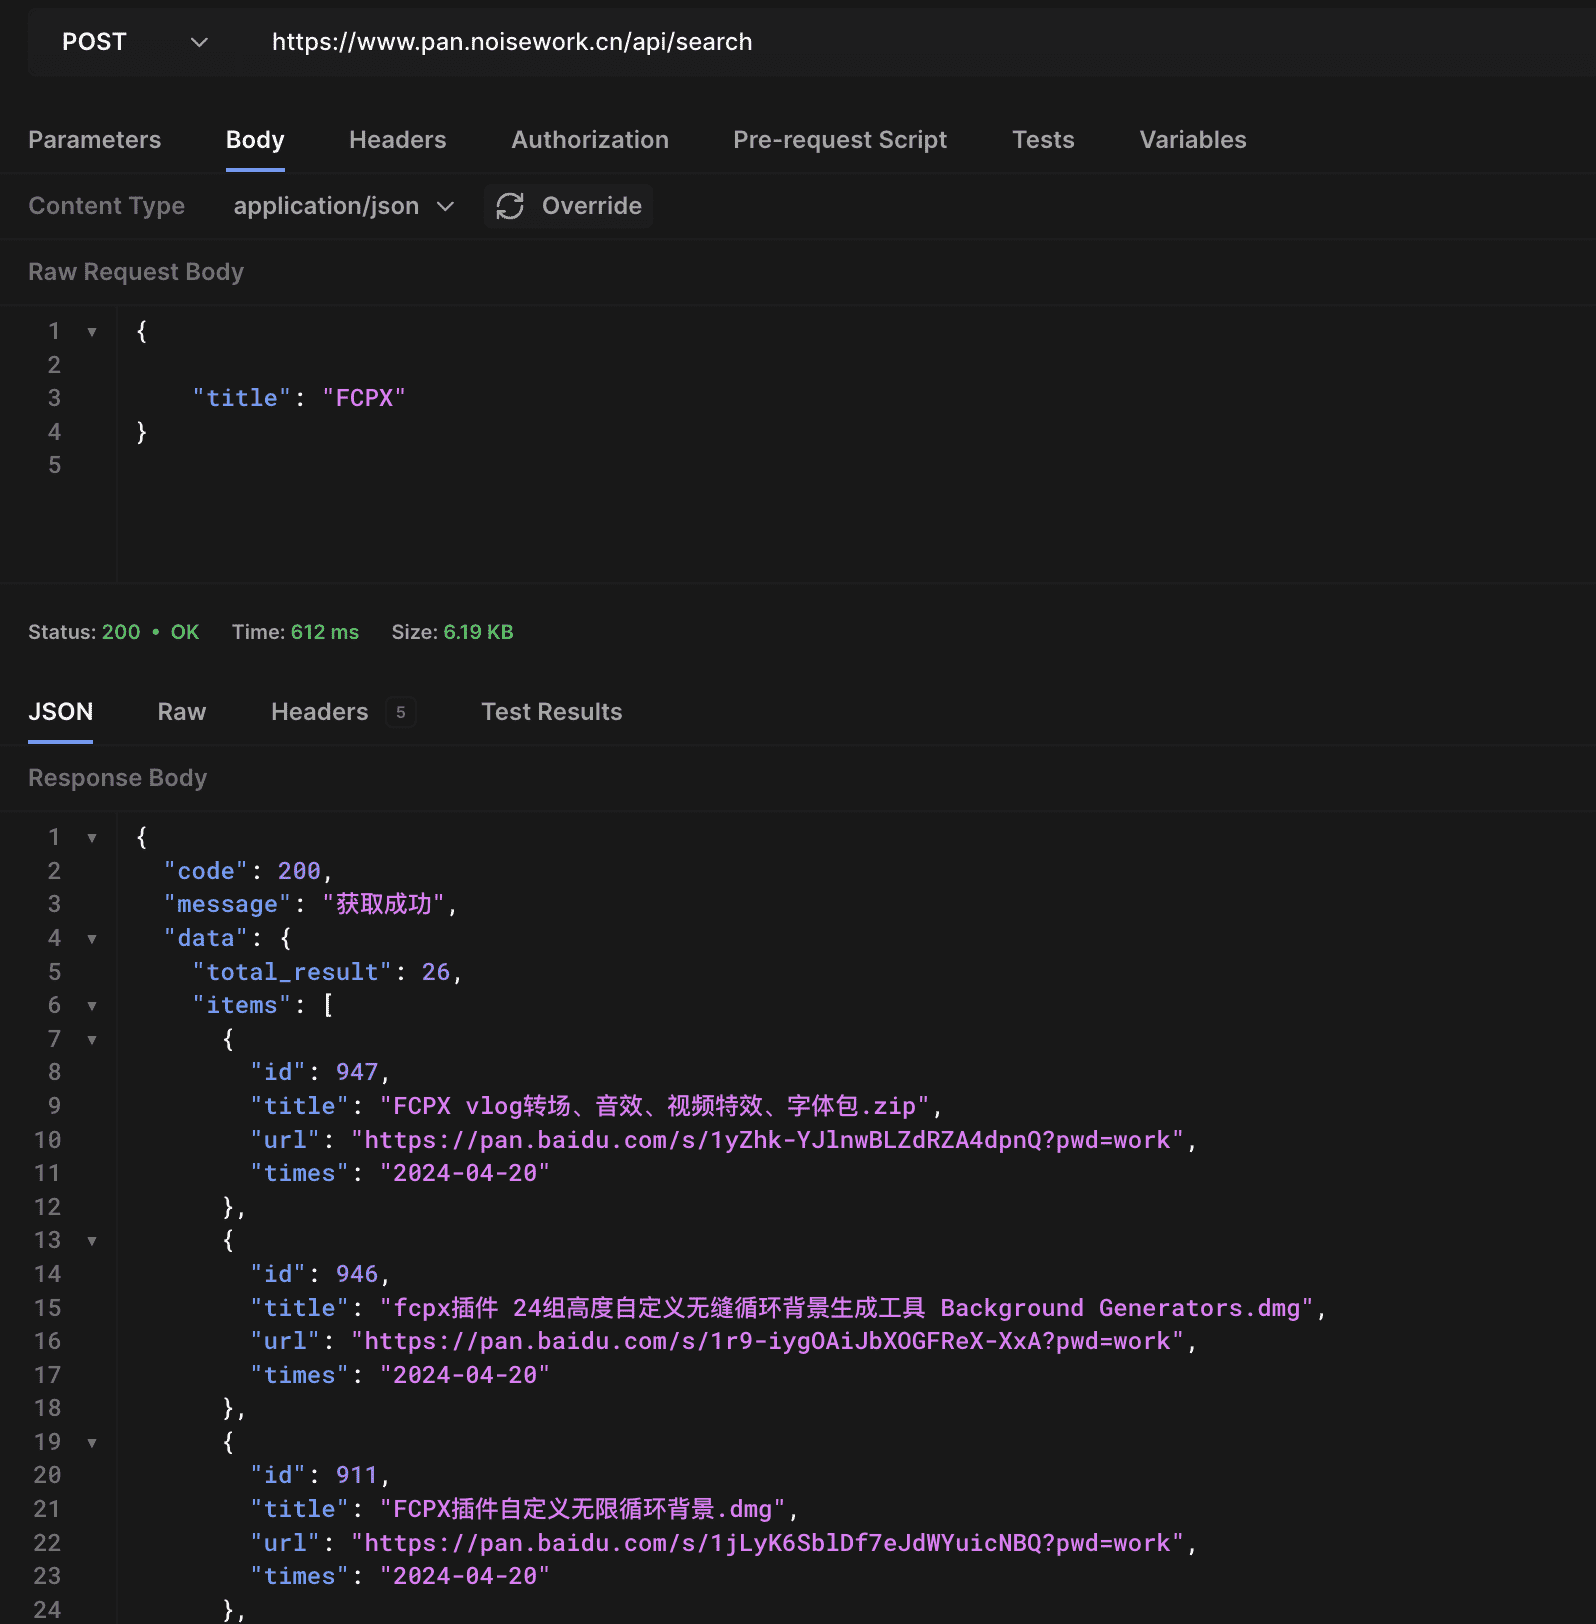The image size is (1596, 1624).
Task: Collapse the "items" array fold arrow
Action: (92, 1006)
